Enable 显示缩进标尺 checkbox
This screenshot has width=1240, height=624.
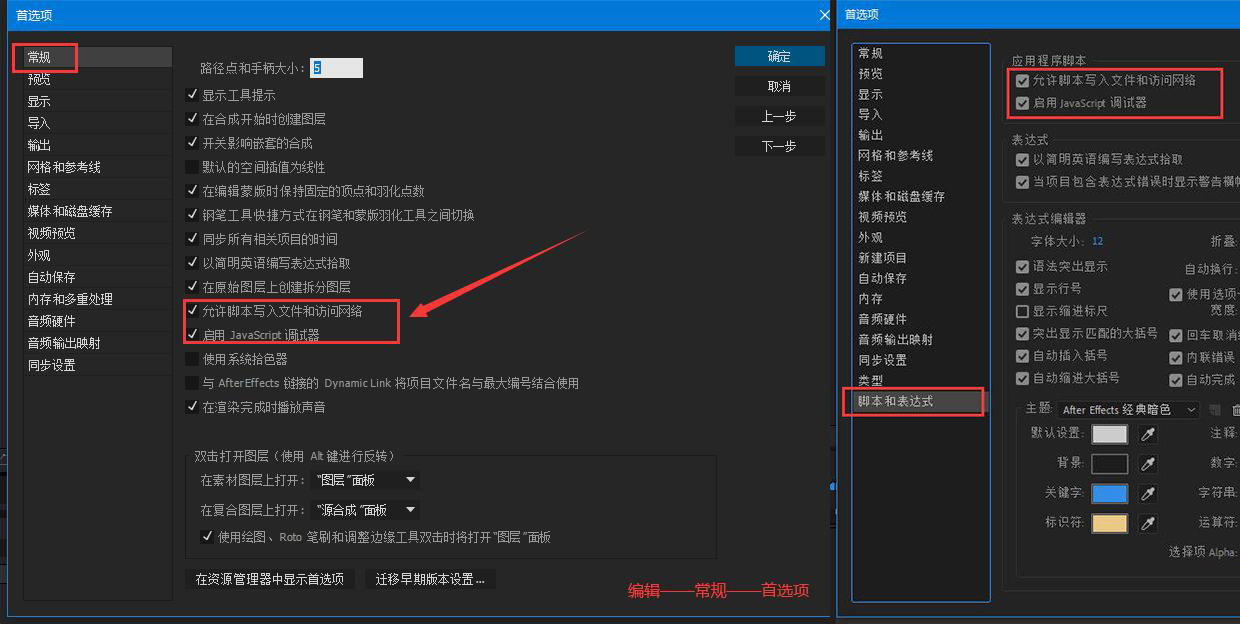[x=1022, y=311]
